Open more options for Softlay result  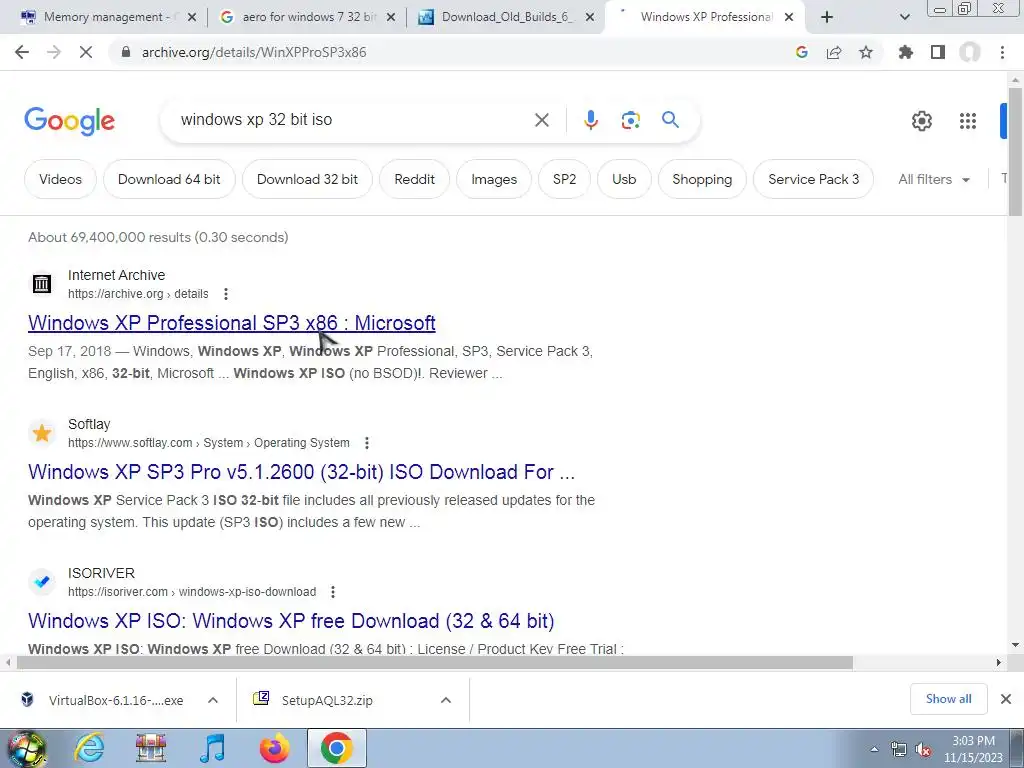click(367, 443)
